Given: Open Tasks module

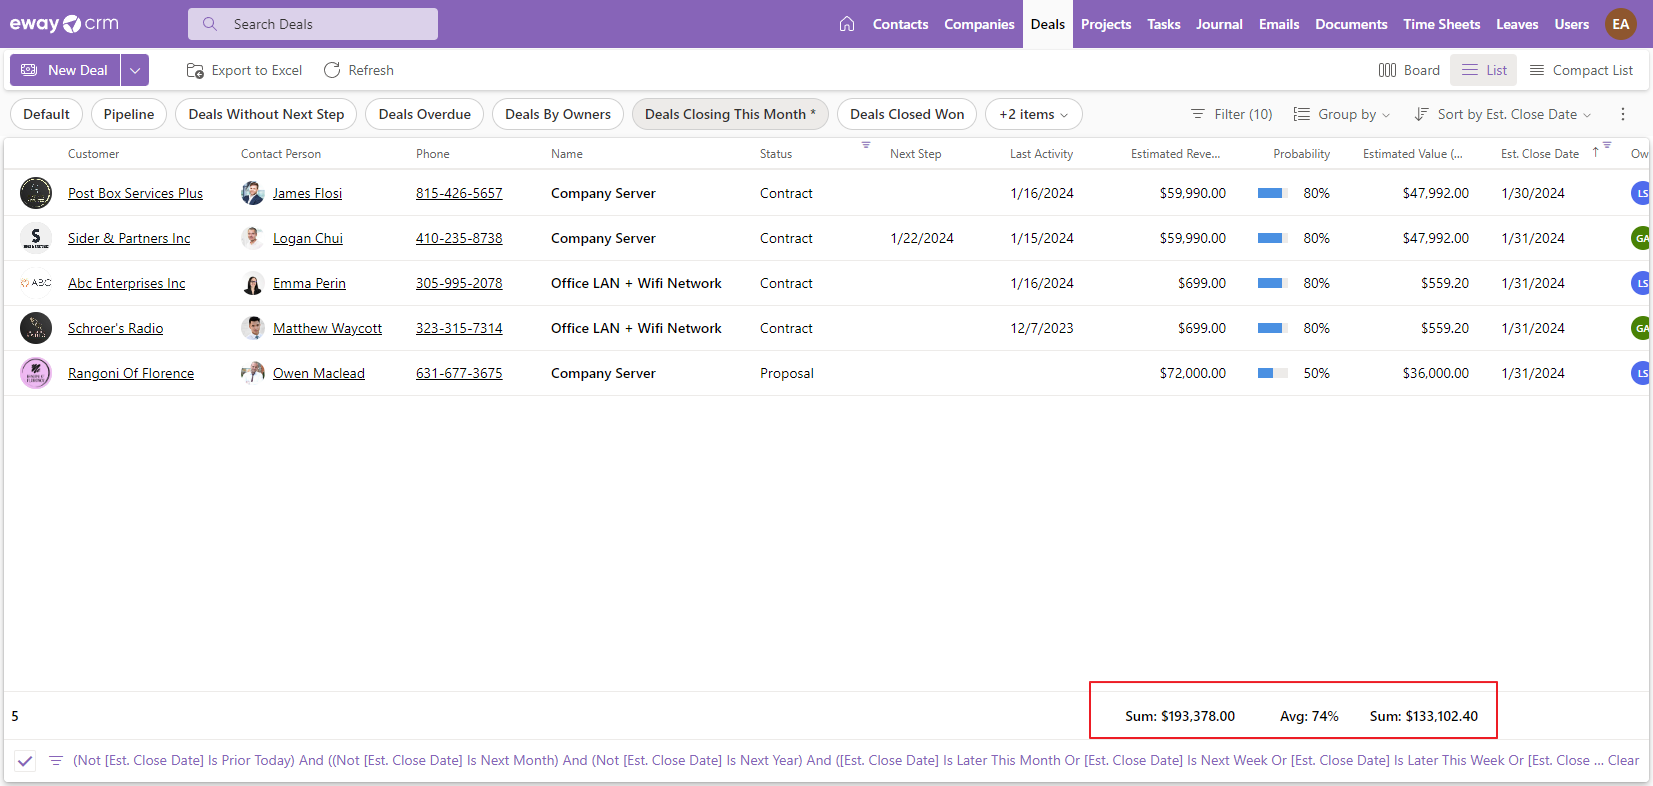Looking at the screenshot, I should (x=1164, y=24).
